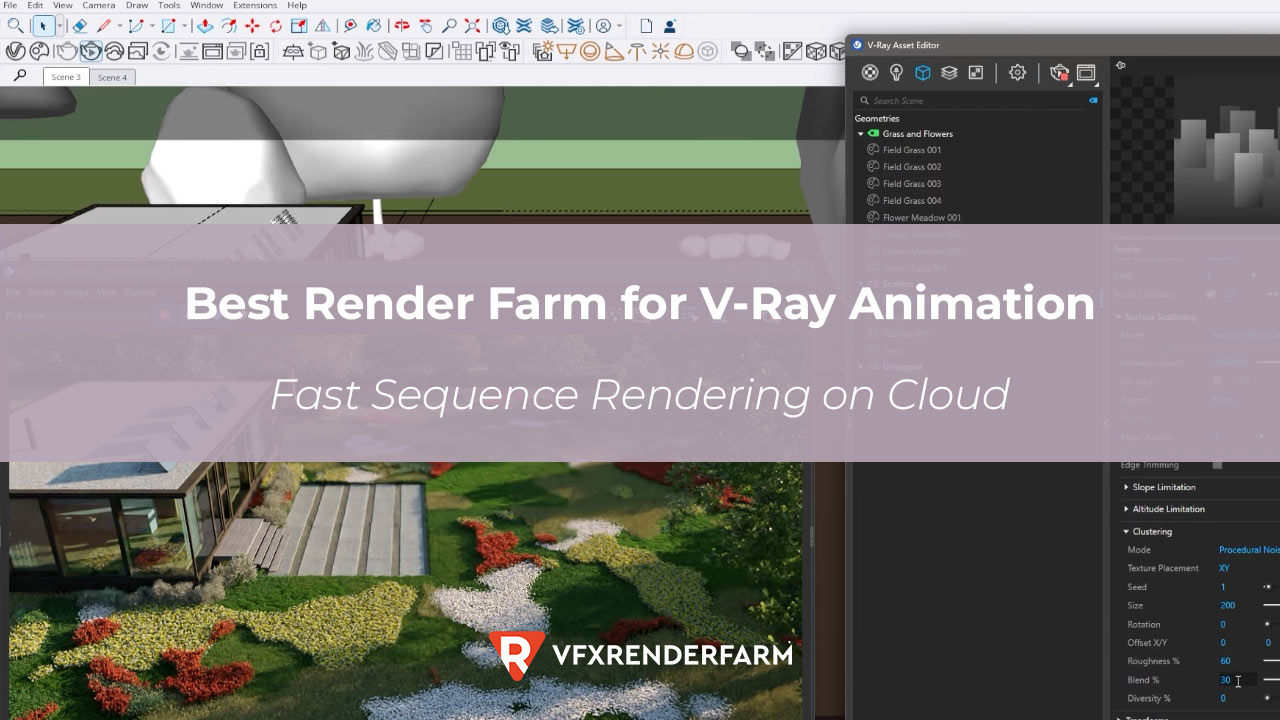This screenshot has width=1280, height=720.
Task: Open Geometries cube tab in Asset Editor
Action: 922,72
